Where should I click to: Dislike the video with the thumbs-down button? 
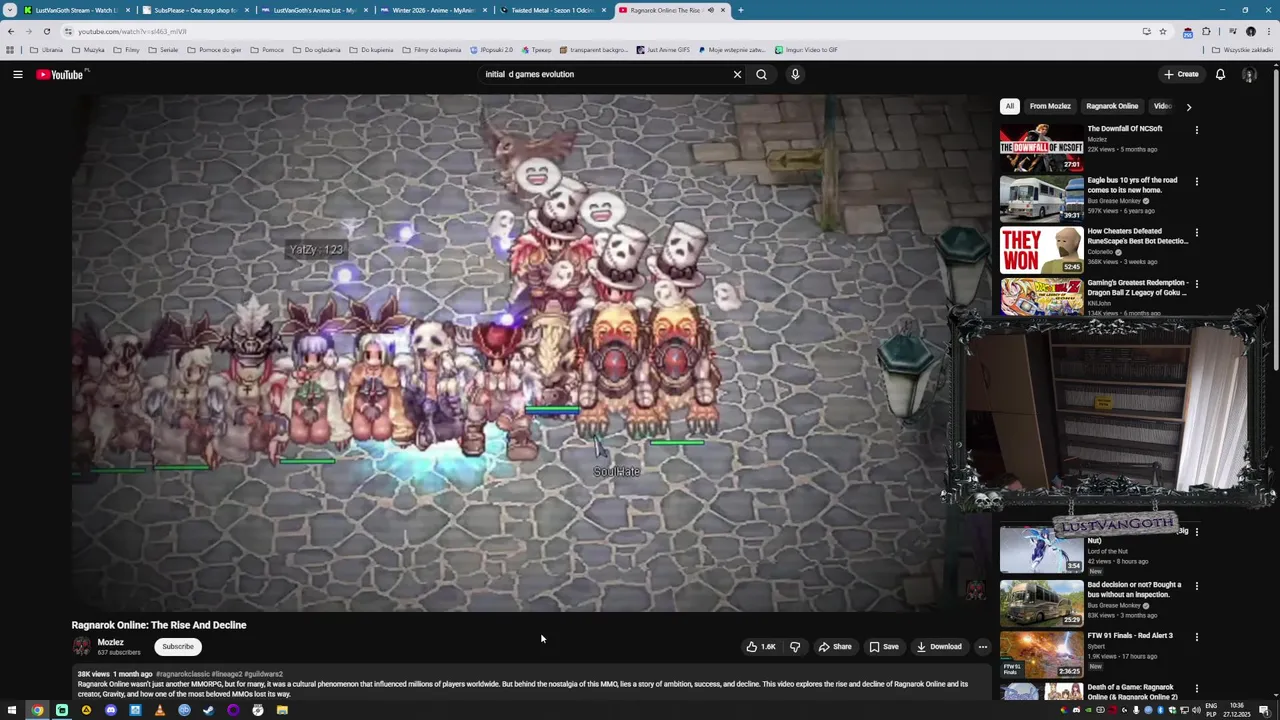pyautogui.click(x=795, y=647)
